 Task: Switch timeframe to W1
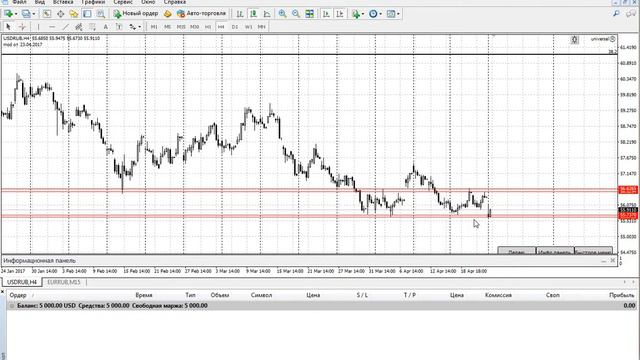click(x=248, y=27)
